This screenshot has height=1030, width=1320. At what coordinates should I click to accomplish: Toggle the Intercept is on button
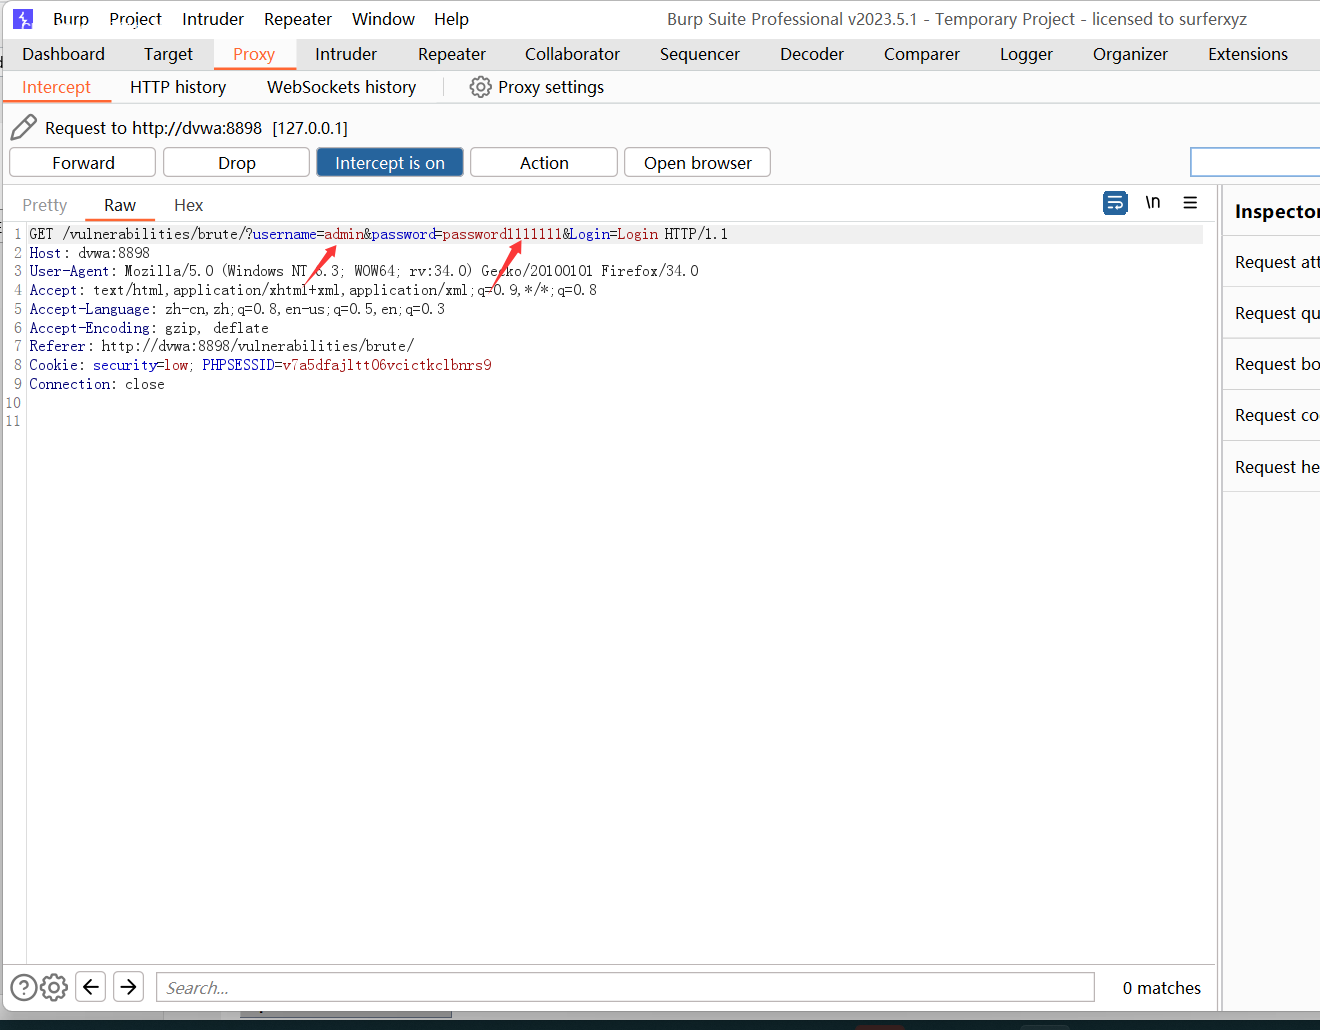(x=390, y=163)
